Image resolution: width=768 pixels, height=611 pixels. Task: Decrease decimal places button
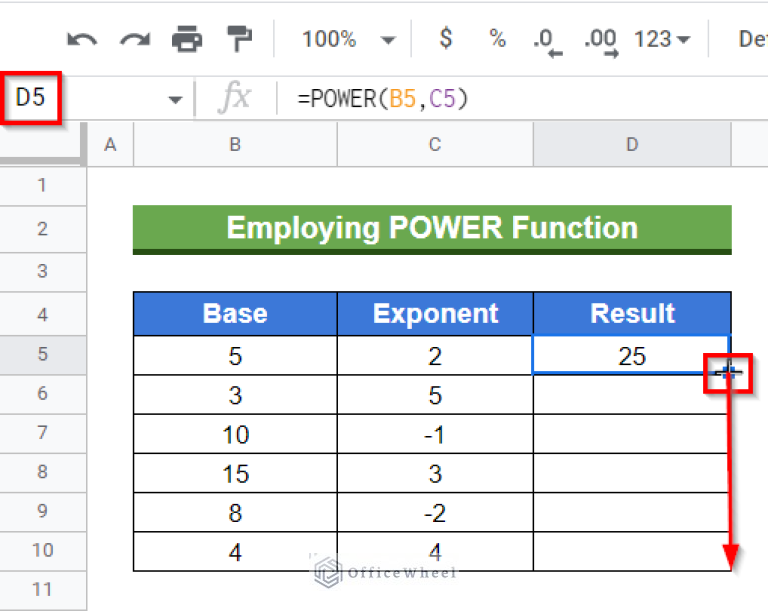pos(548,42)
